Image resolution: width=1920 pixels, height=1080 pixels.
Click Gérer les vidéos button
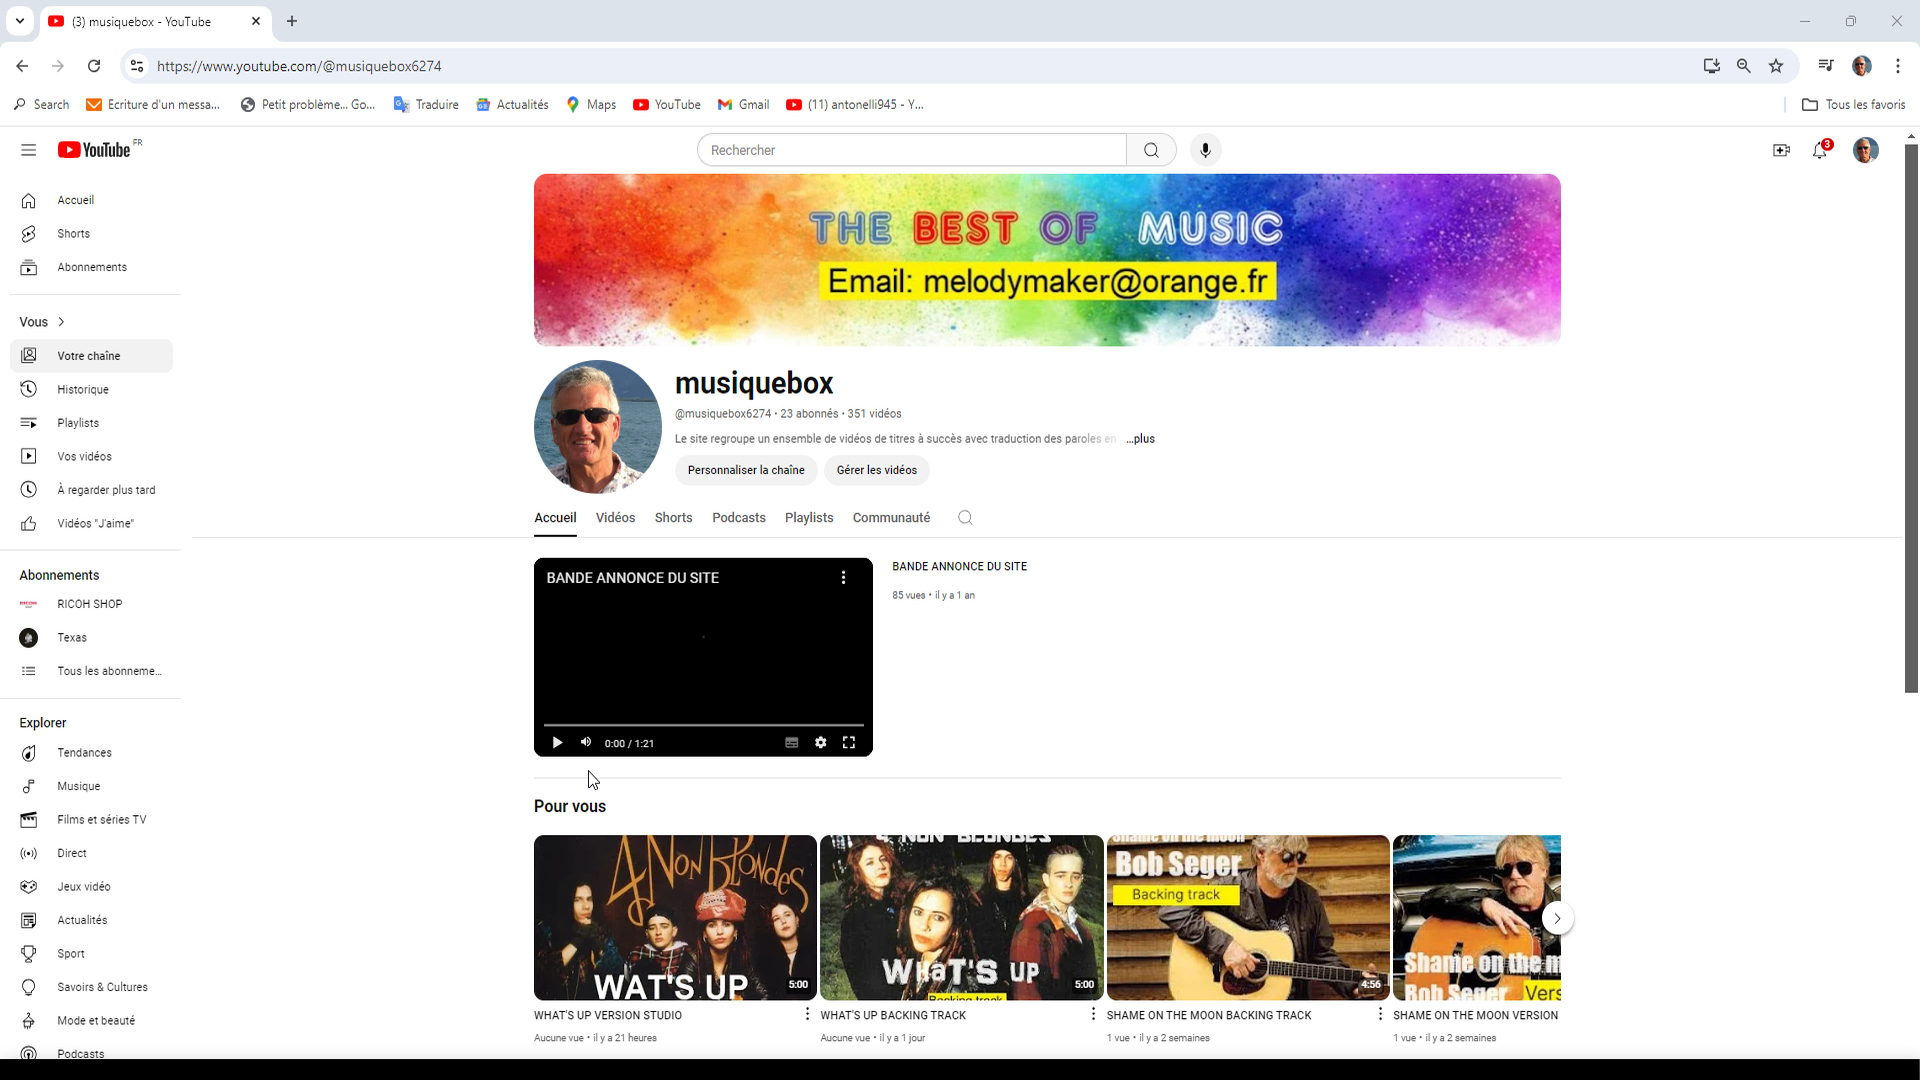coord(877,470)
